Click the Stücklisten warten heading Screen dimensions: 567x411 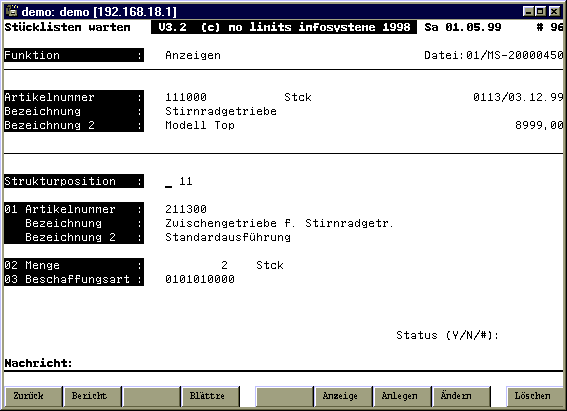(67, 27)
